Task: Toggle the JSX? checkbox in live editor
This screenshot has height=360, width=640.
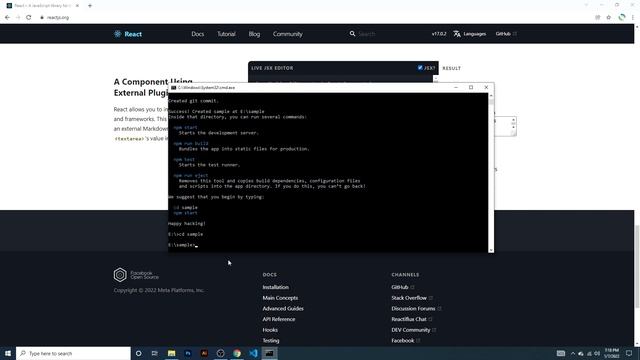Action: [420, 68]
